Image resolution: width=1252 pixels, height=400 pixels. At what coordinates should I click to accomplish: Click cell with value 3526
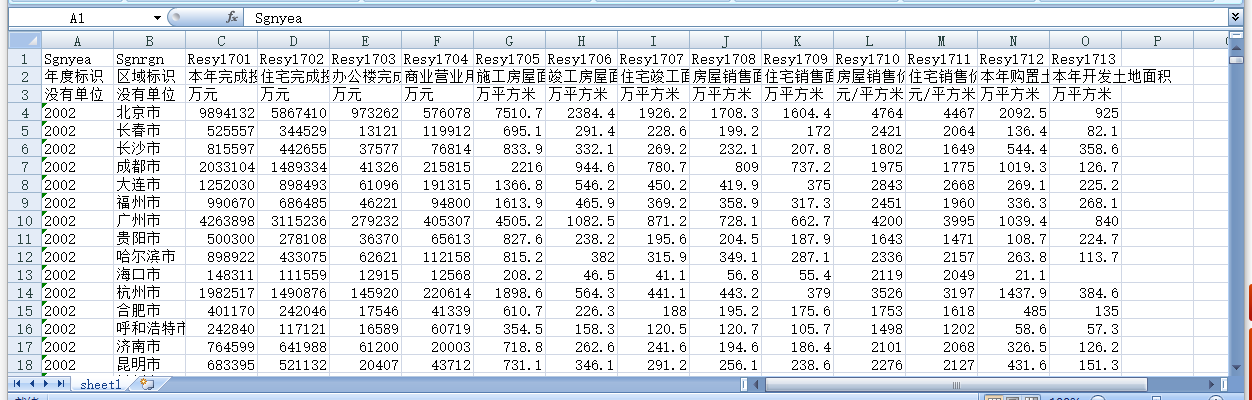point(869,293)
